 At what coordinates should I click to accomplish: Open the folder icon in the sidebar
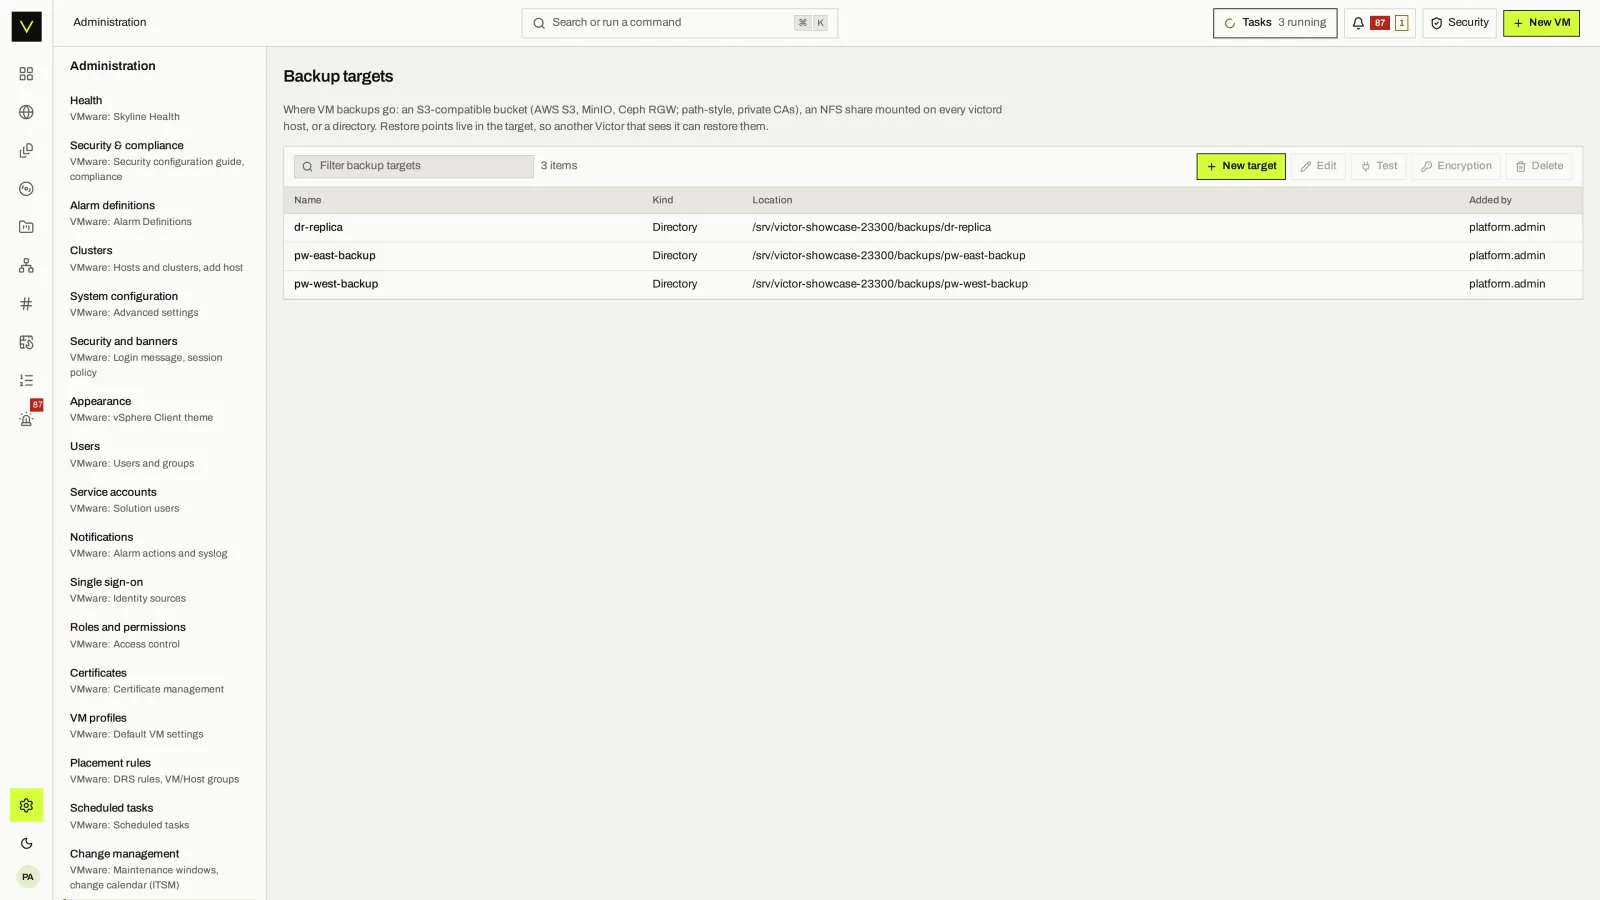(26, 227)
